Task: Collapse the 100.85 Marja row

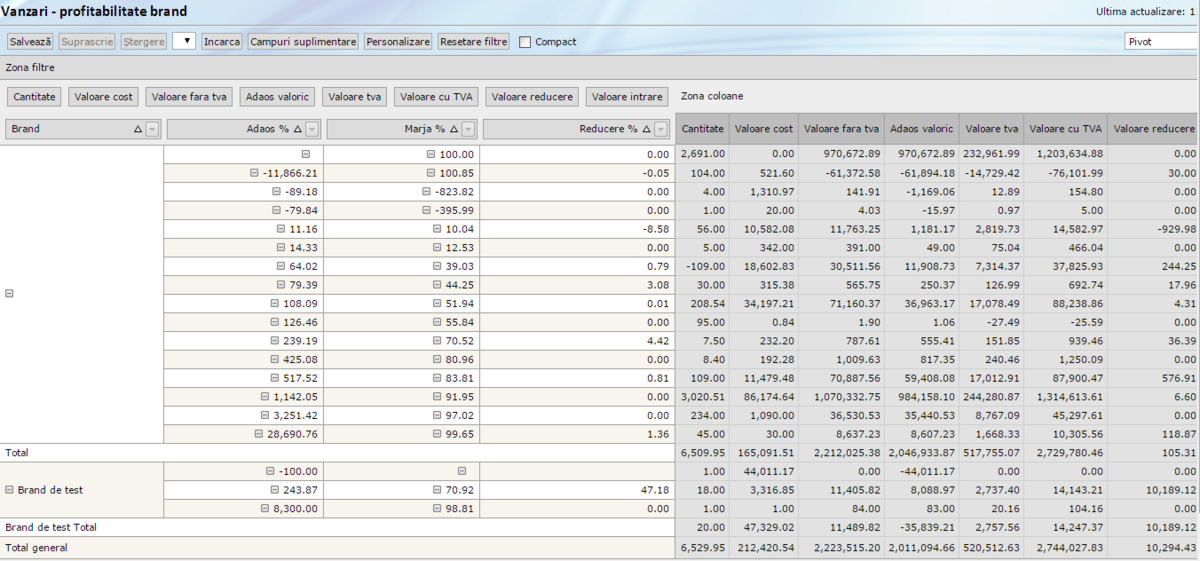Action: click(431, 173)
